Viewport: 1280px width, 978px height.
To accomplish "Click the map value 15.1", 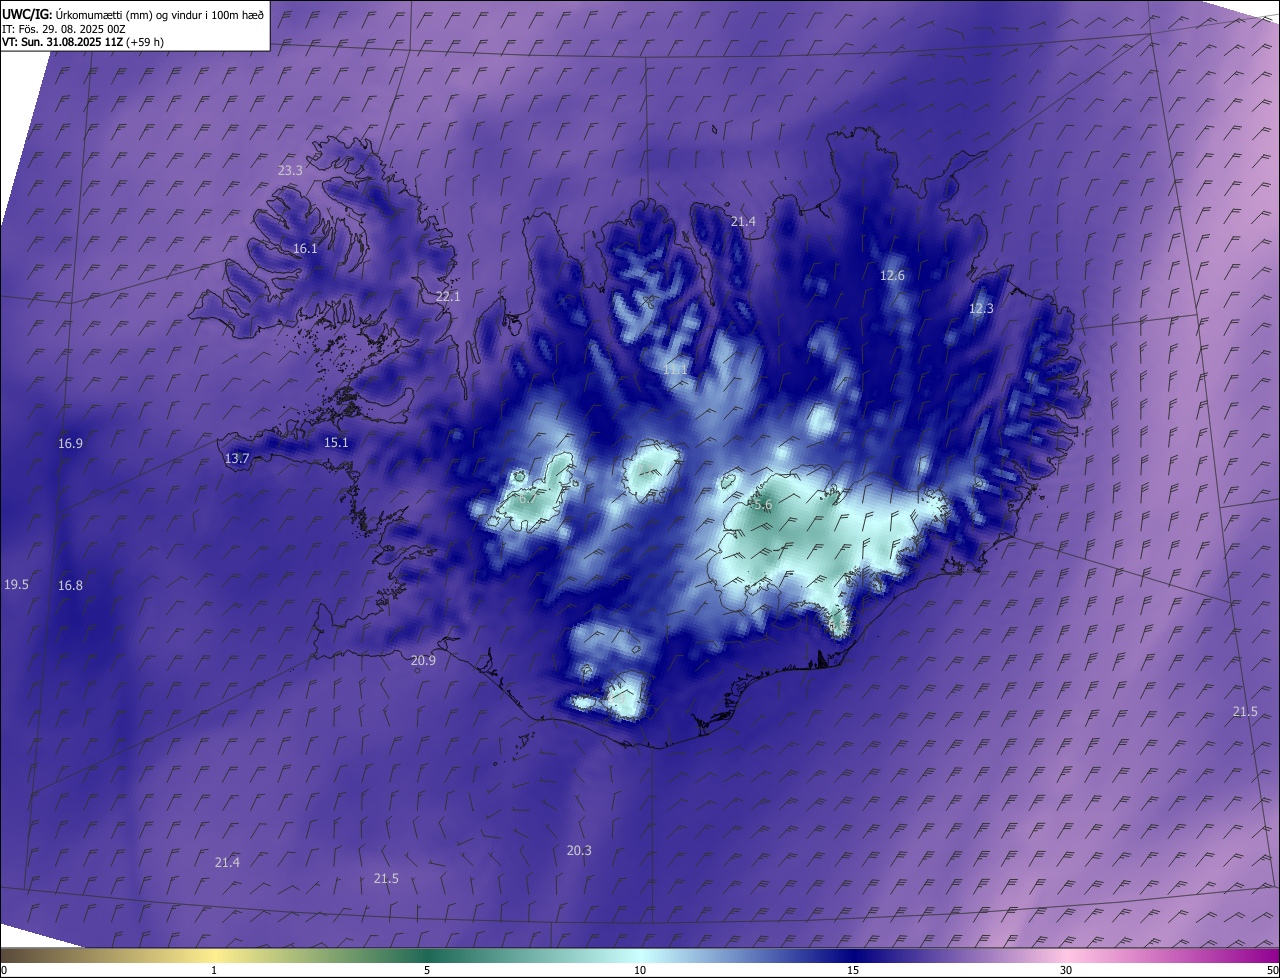I will [336, 443].
